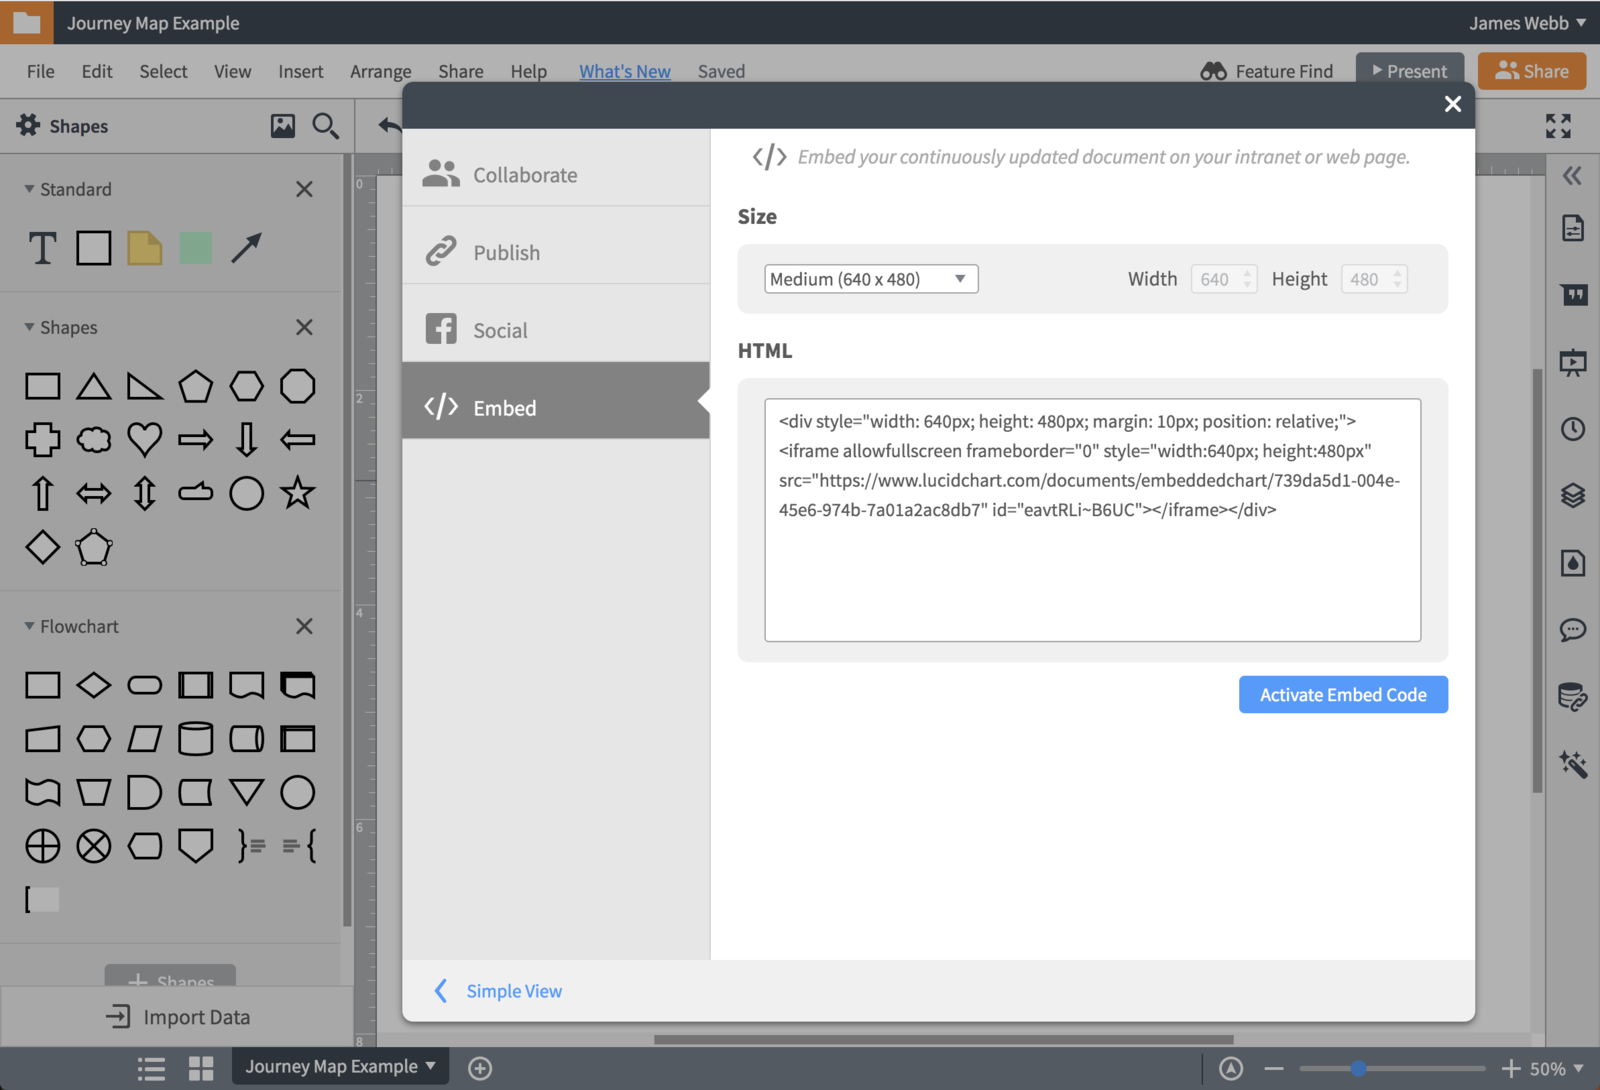The image size is (1600, 1090).
Task: Open the image search icon beside Shapes
Action: 283,125
